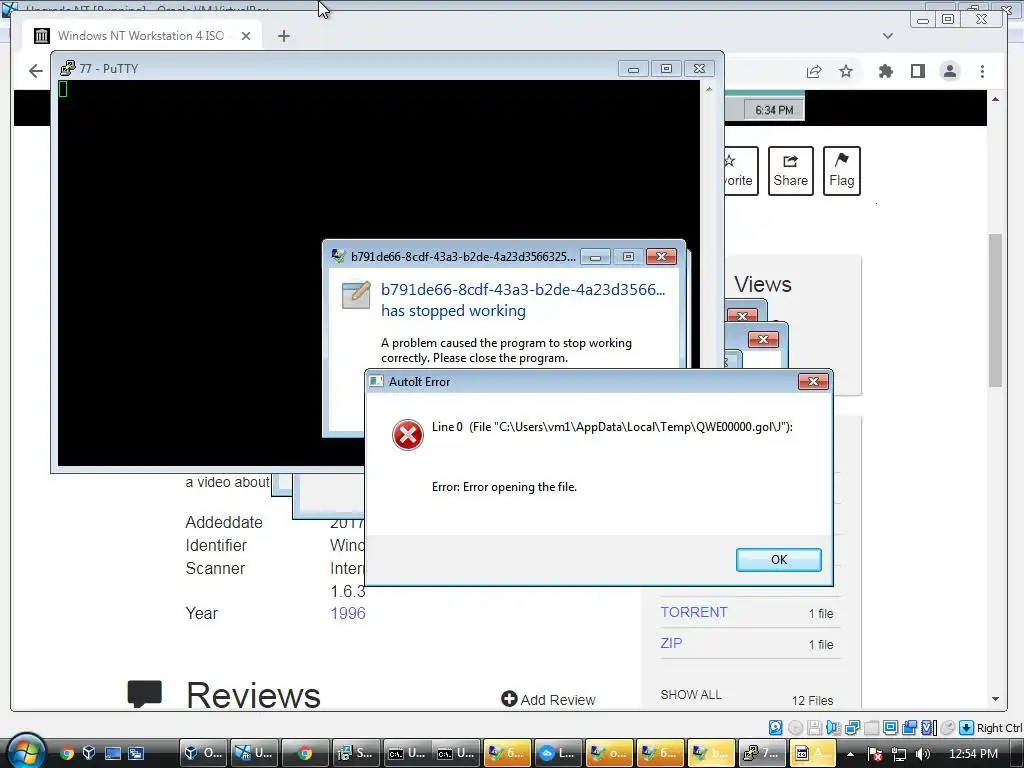
Task: Click OK in the AutoIt Error dialog
Action: pyautogui.click(x=778, y=560)
